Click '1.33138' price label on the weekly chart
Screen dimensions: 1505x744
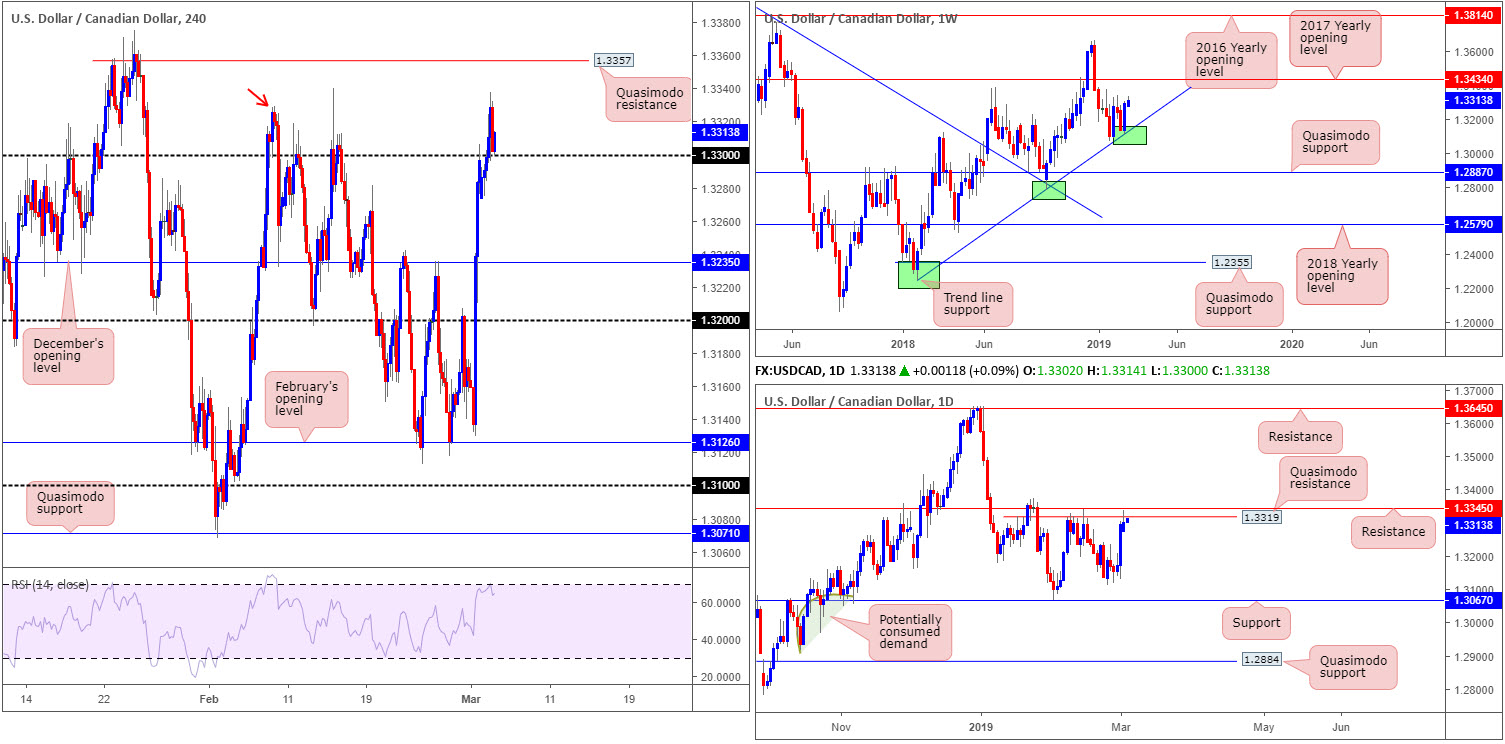(x=1474, y=100)
